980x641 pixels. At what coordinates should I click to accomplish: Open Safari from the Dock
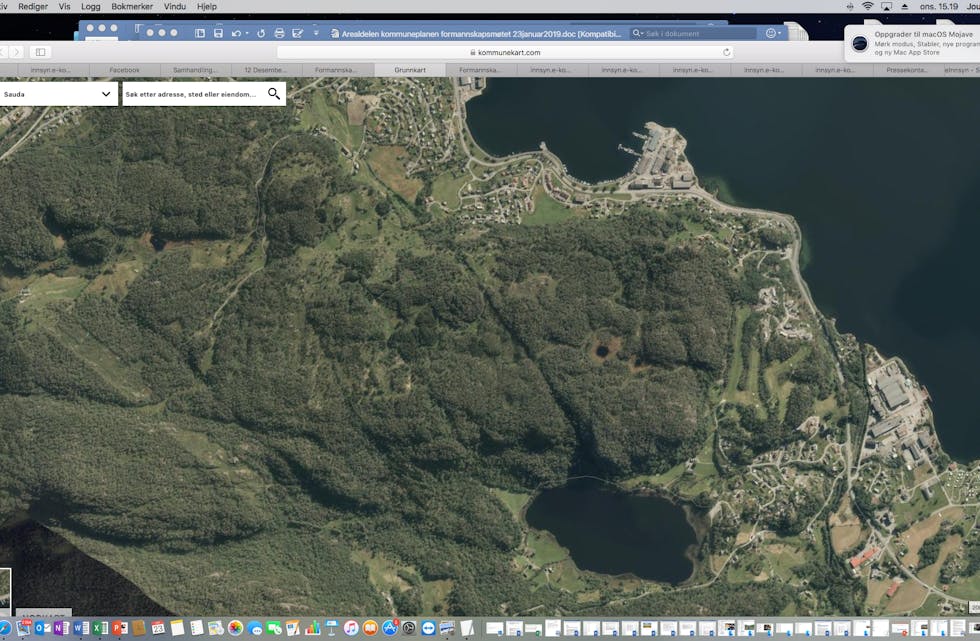[3, 628]
